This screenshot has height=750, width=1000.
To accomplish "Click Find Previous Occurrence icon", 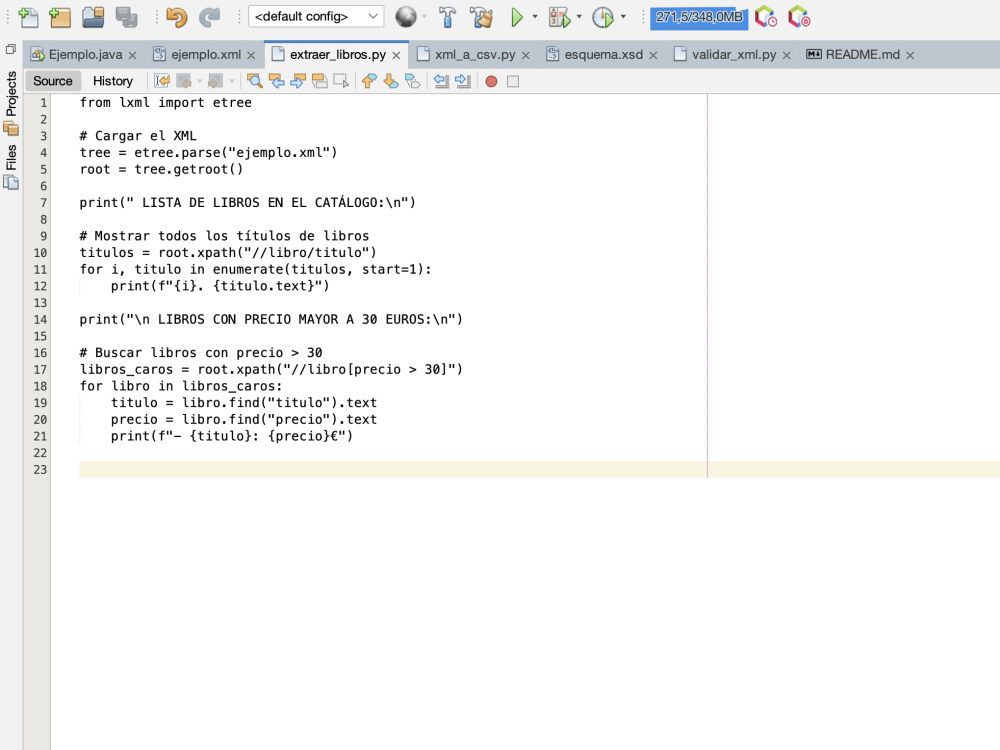I will coord(276,81).
